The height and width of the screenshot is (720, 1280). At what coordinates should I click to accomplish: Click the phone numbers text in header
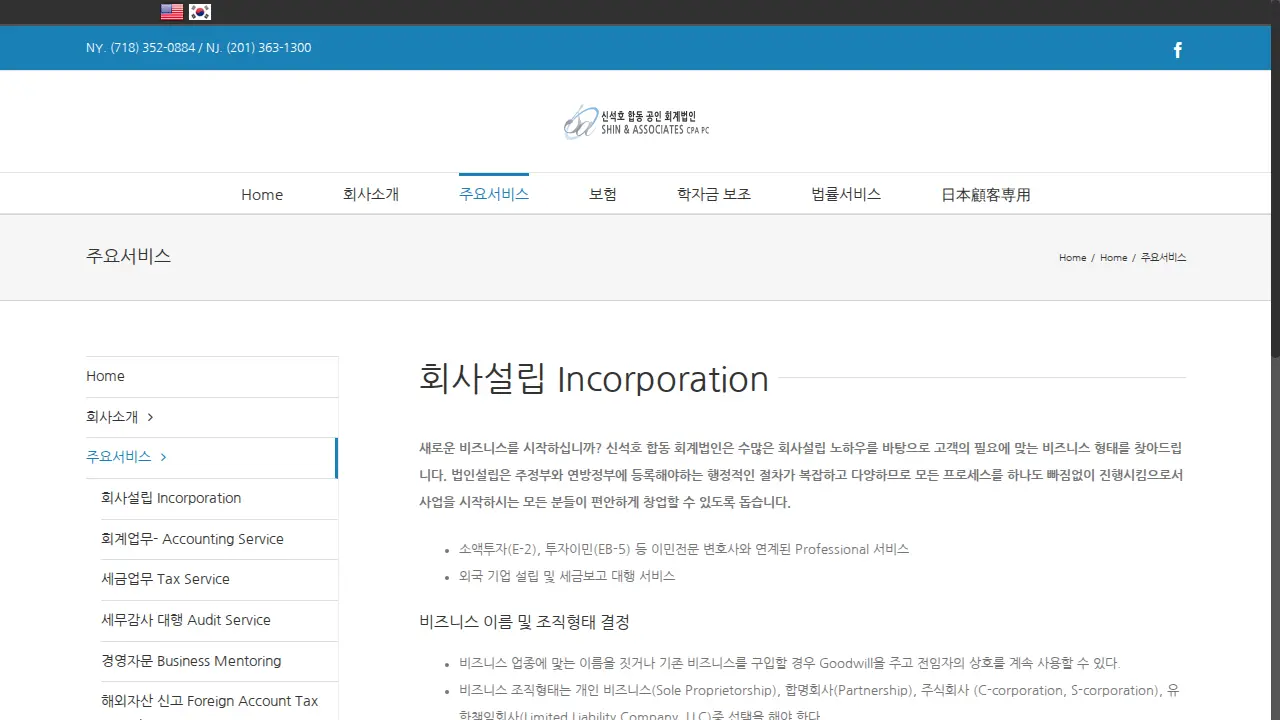tap(198, 48)
